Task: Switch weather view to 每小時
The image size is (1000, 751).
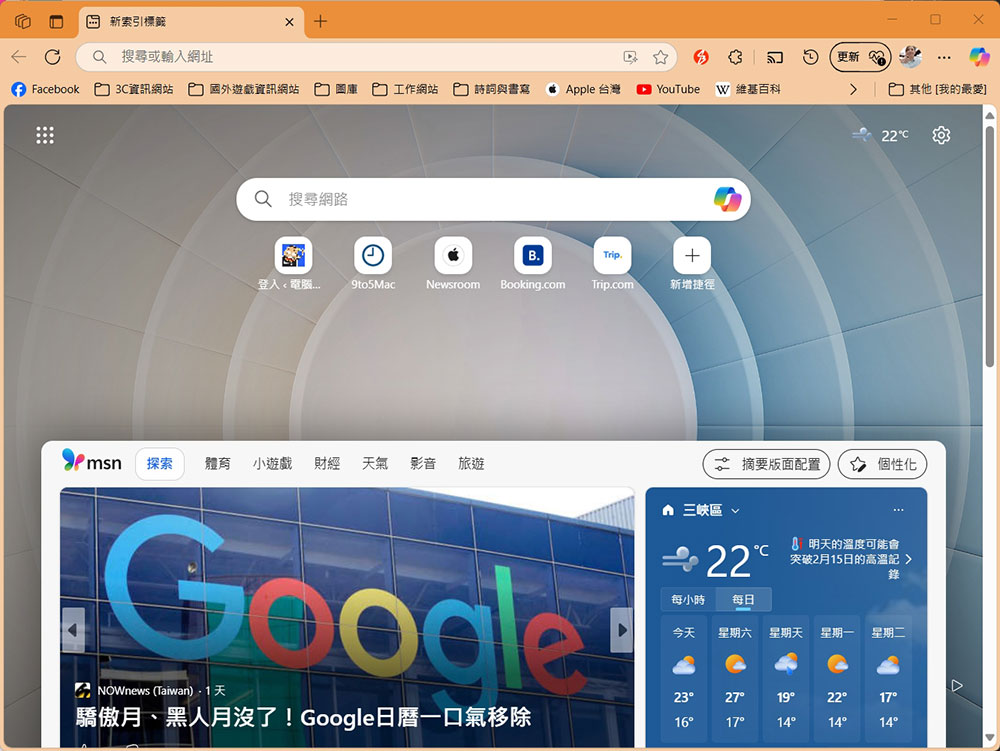Action: coord(688,600)
